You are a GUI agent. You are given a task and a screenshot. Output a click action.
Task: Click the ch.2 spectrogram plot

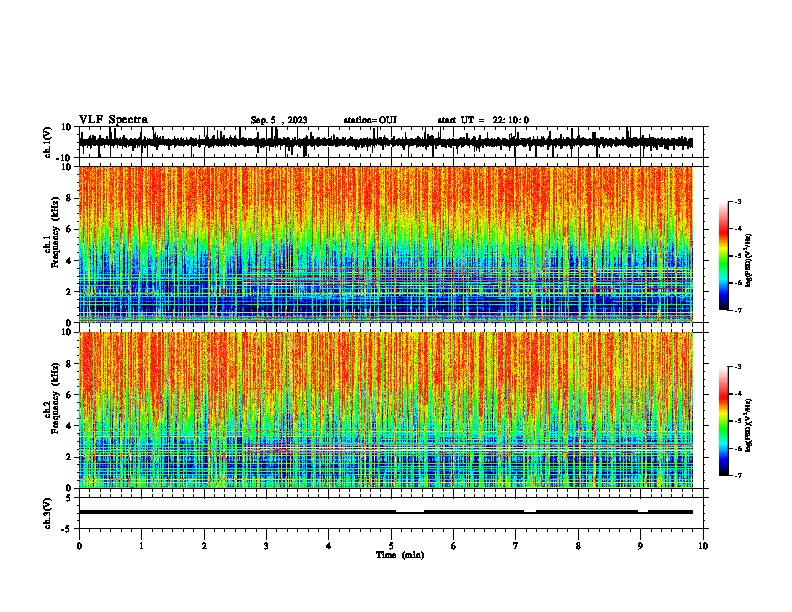pyautogui.click(x=386, y=410)
